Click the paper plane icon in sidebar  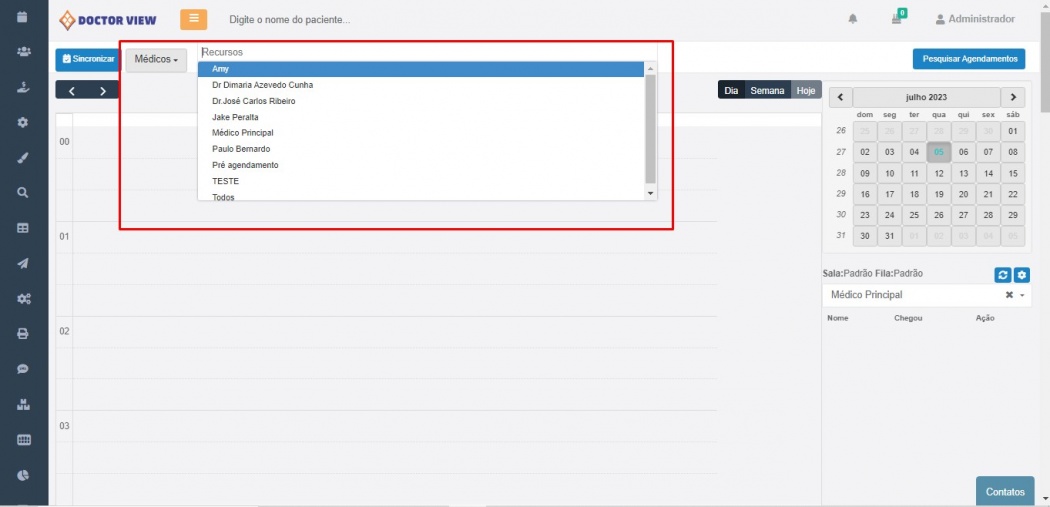tap(23, 263)
